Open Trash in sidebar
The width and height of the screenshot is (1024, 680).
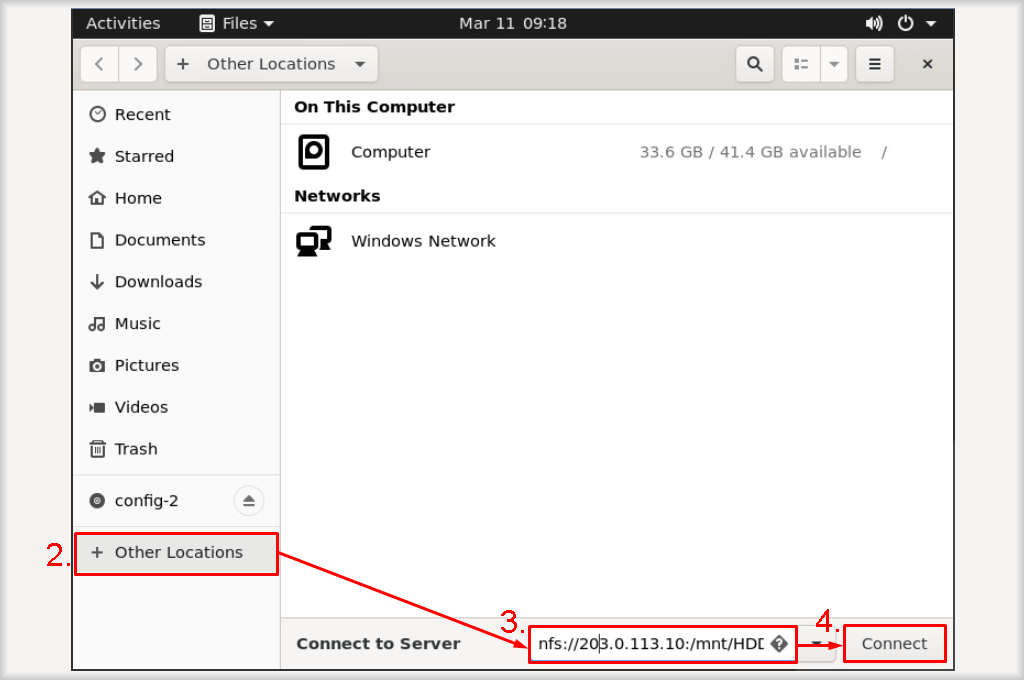pos(176,449)
